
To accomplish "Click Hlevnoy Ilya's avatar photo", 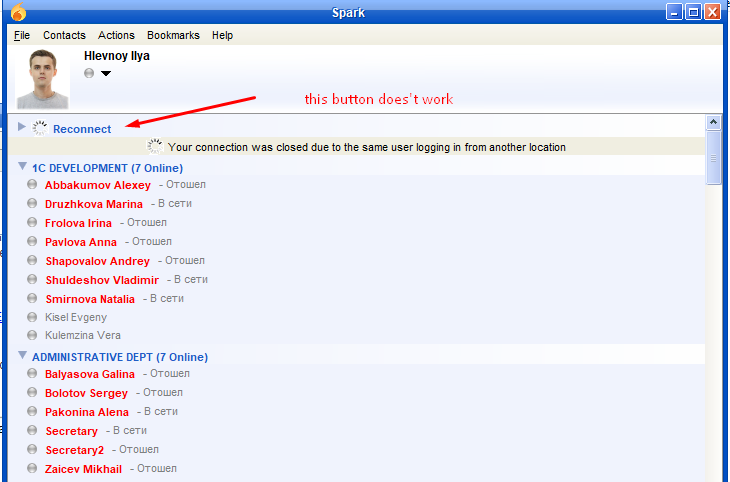I will coord(42,79).
